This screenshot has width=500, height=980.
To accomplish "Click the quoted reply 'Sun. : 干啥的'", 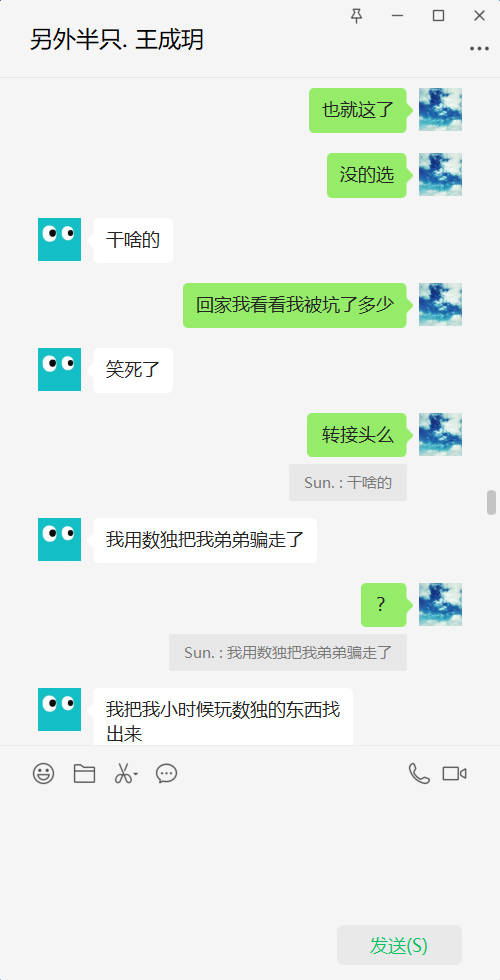I will pyautogui.click(x=348, y=482).
